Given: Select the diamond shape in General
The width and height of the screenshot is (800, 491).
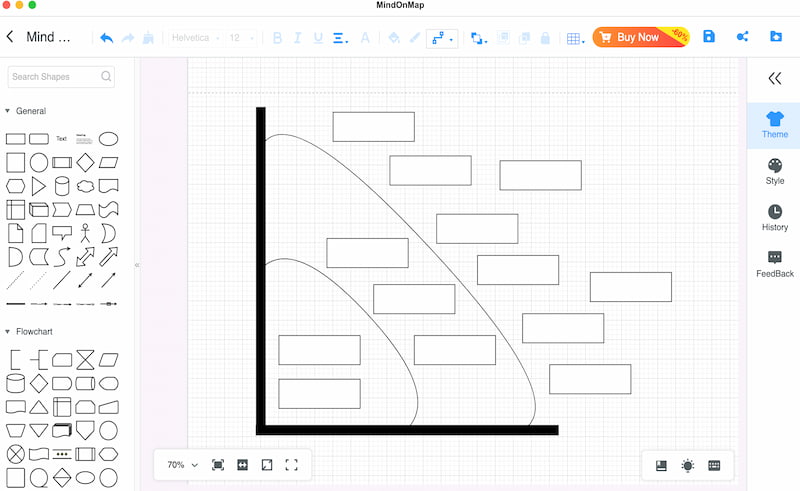Looking at the screenshot, I should [85, 162].
